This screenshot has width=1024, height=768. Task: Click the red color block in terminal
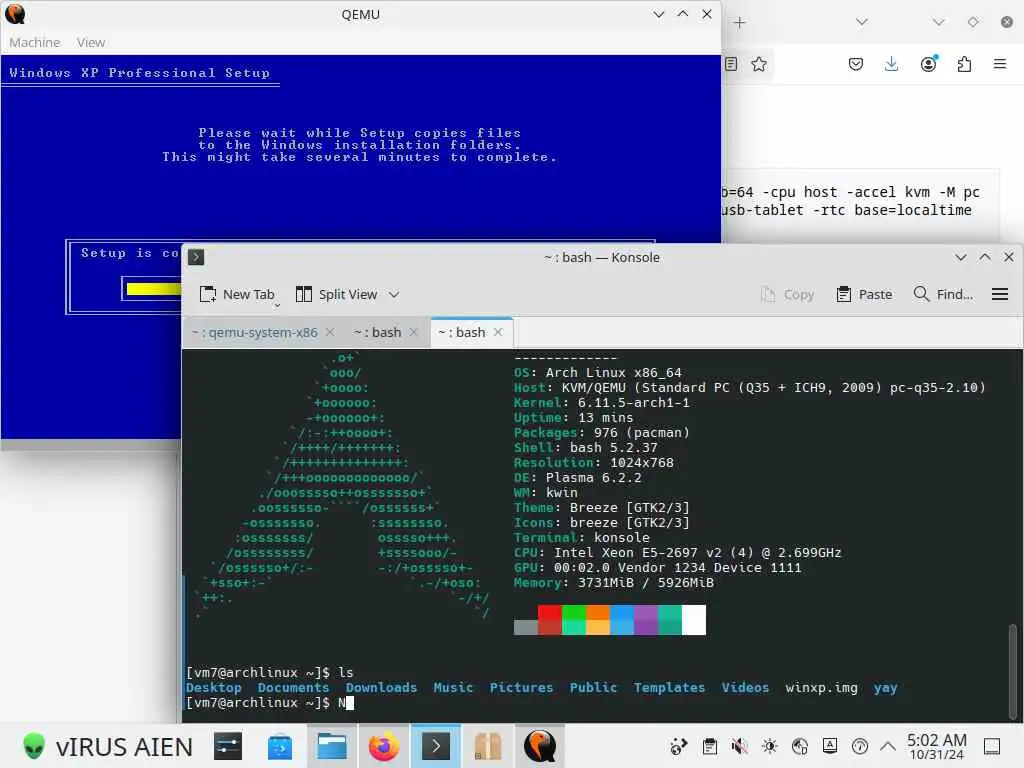click(x=550, y=620)
